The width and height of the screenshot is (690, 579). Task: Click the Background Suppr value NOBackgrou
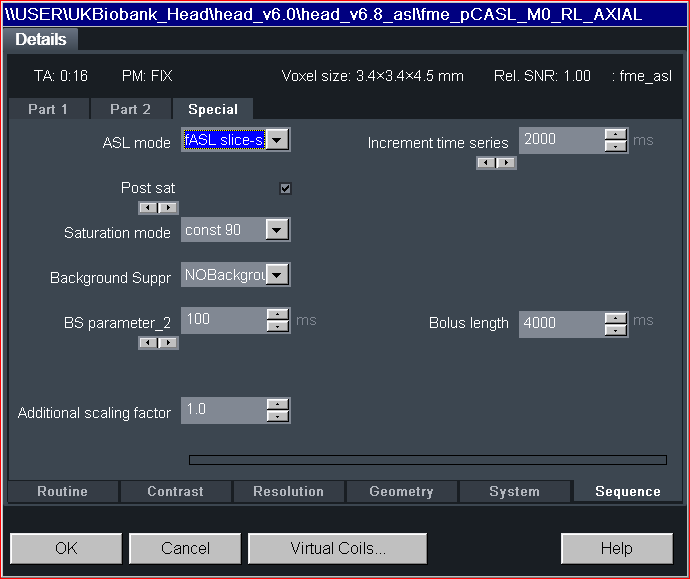pos(224,275)
